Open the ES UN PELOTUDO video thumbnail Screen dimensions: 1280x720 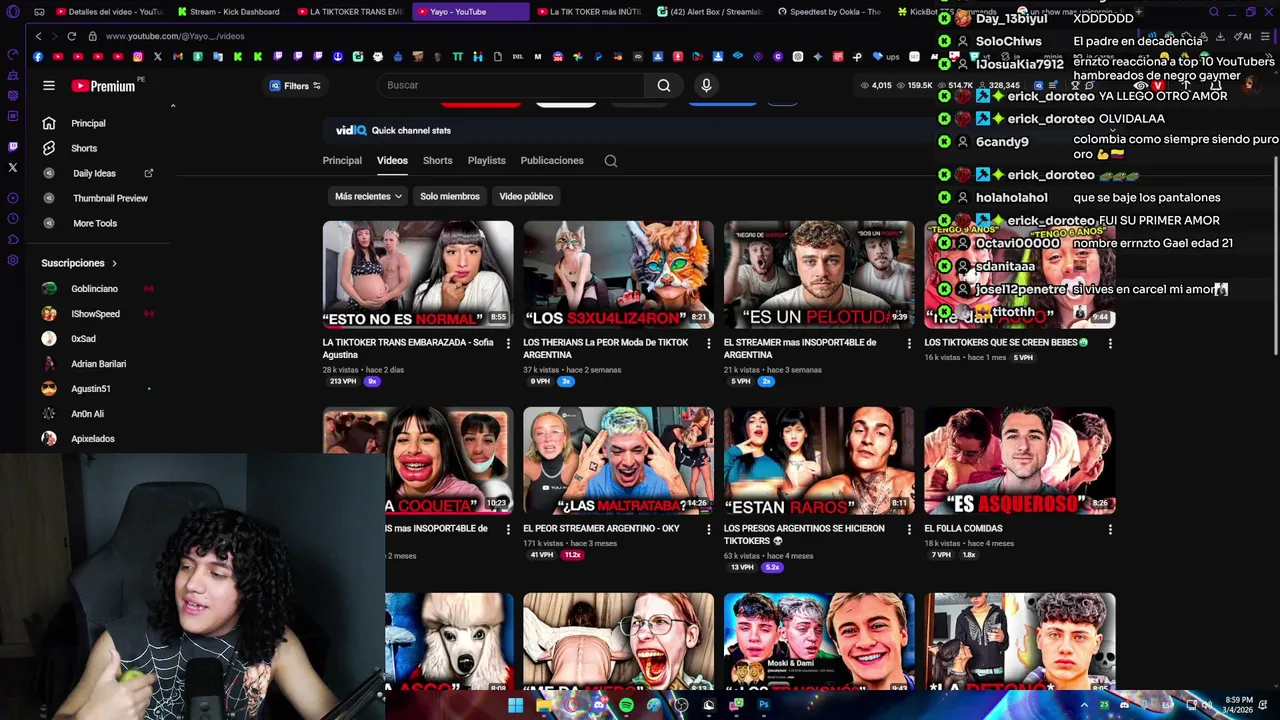click(819, 275)
